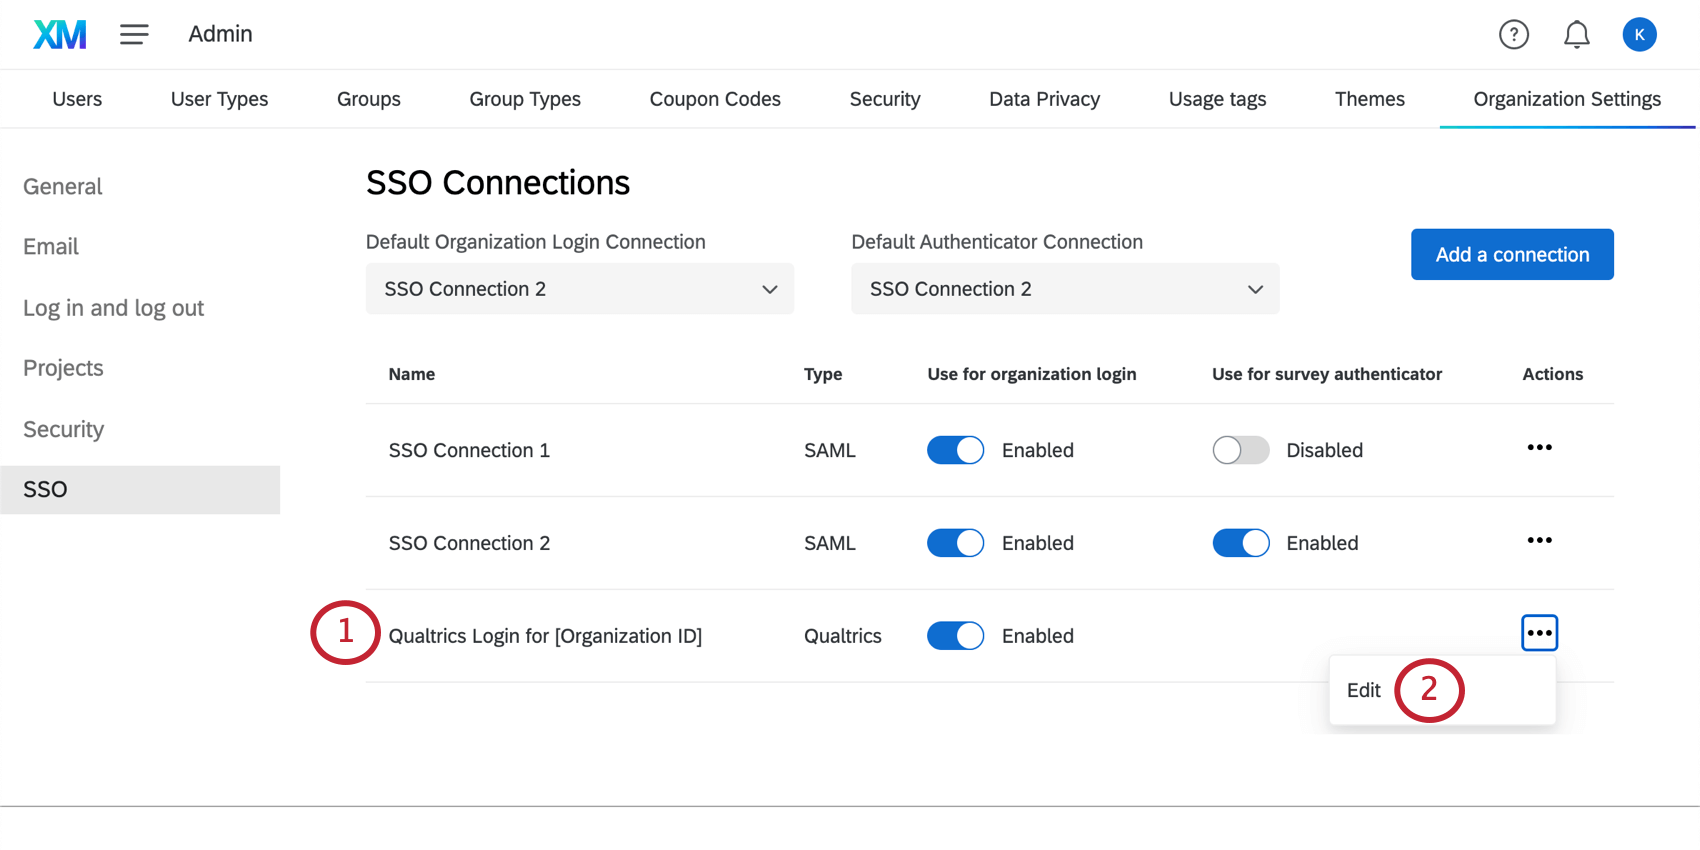Open the Data Privacy tab
This screenshot has height=850, width=1700.
1044,99
